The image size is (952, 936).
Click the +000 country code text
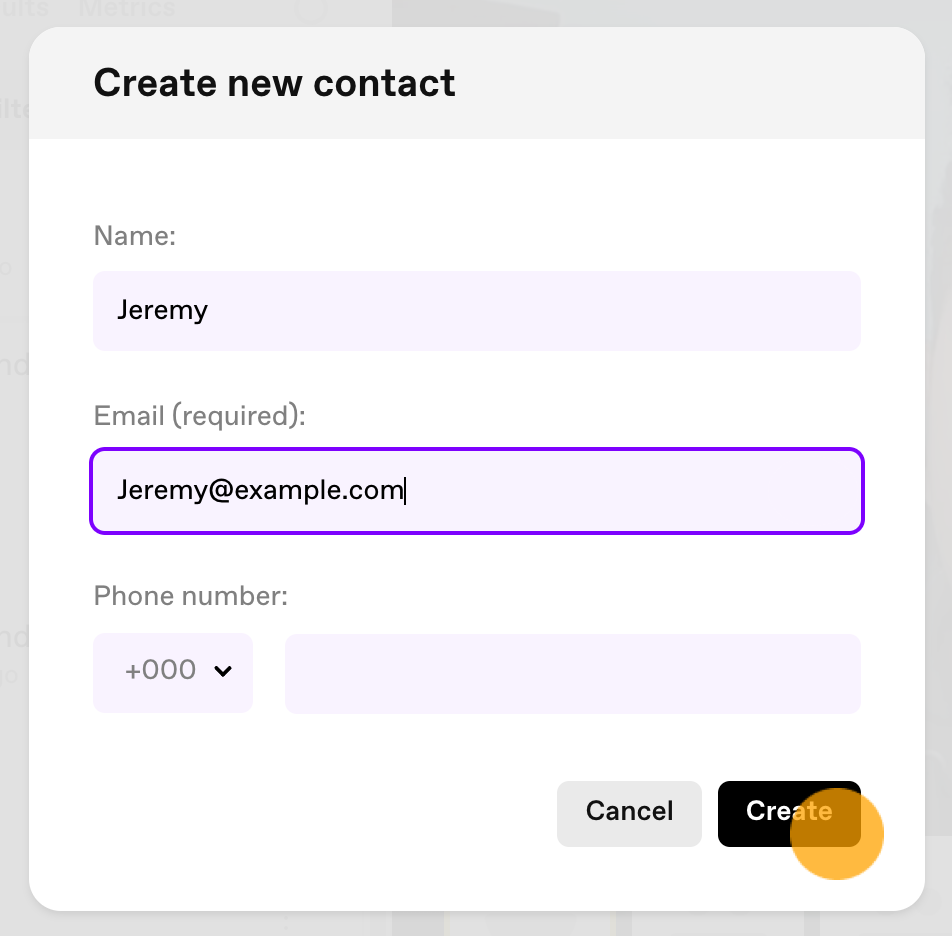point(160,670)
